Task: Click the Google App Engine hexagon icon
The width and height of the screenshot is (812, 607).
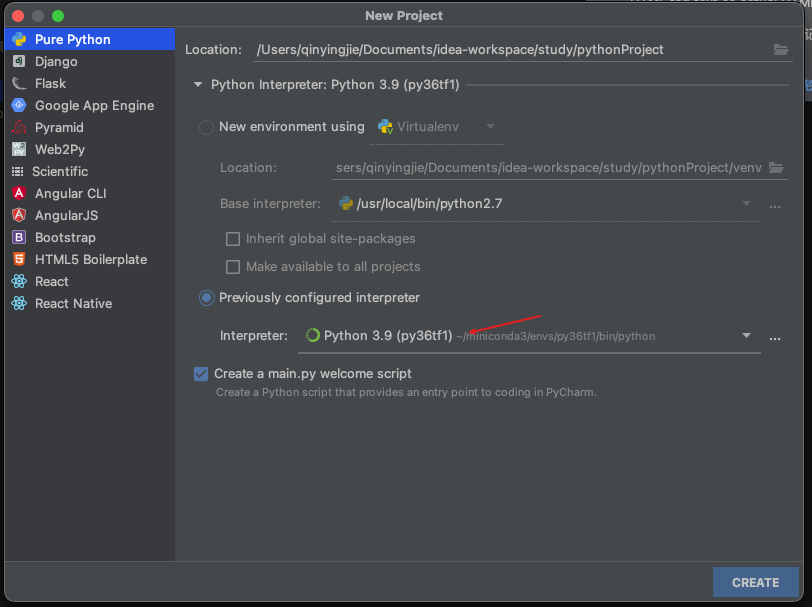Action: (x=19, y=105)
